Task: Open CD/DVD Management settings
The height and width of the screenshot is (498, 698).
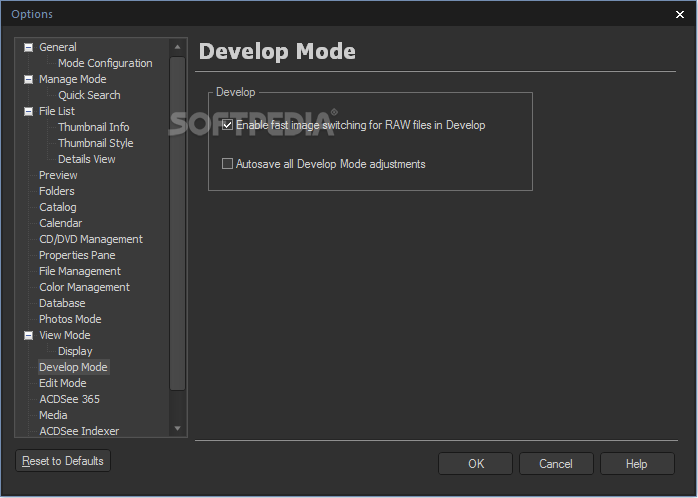Action: pos(91,239)
